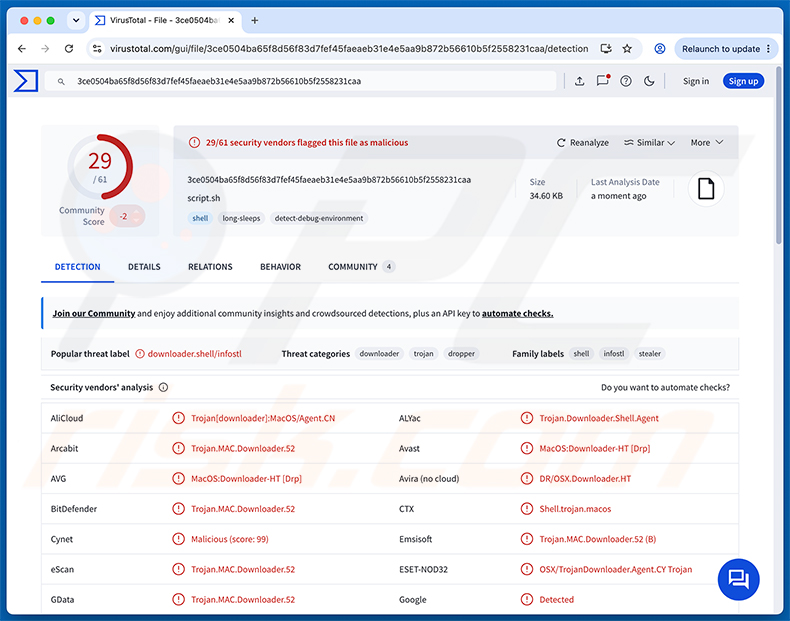Open the Join our Community link
790x621 pixels.
(94, 313)
